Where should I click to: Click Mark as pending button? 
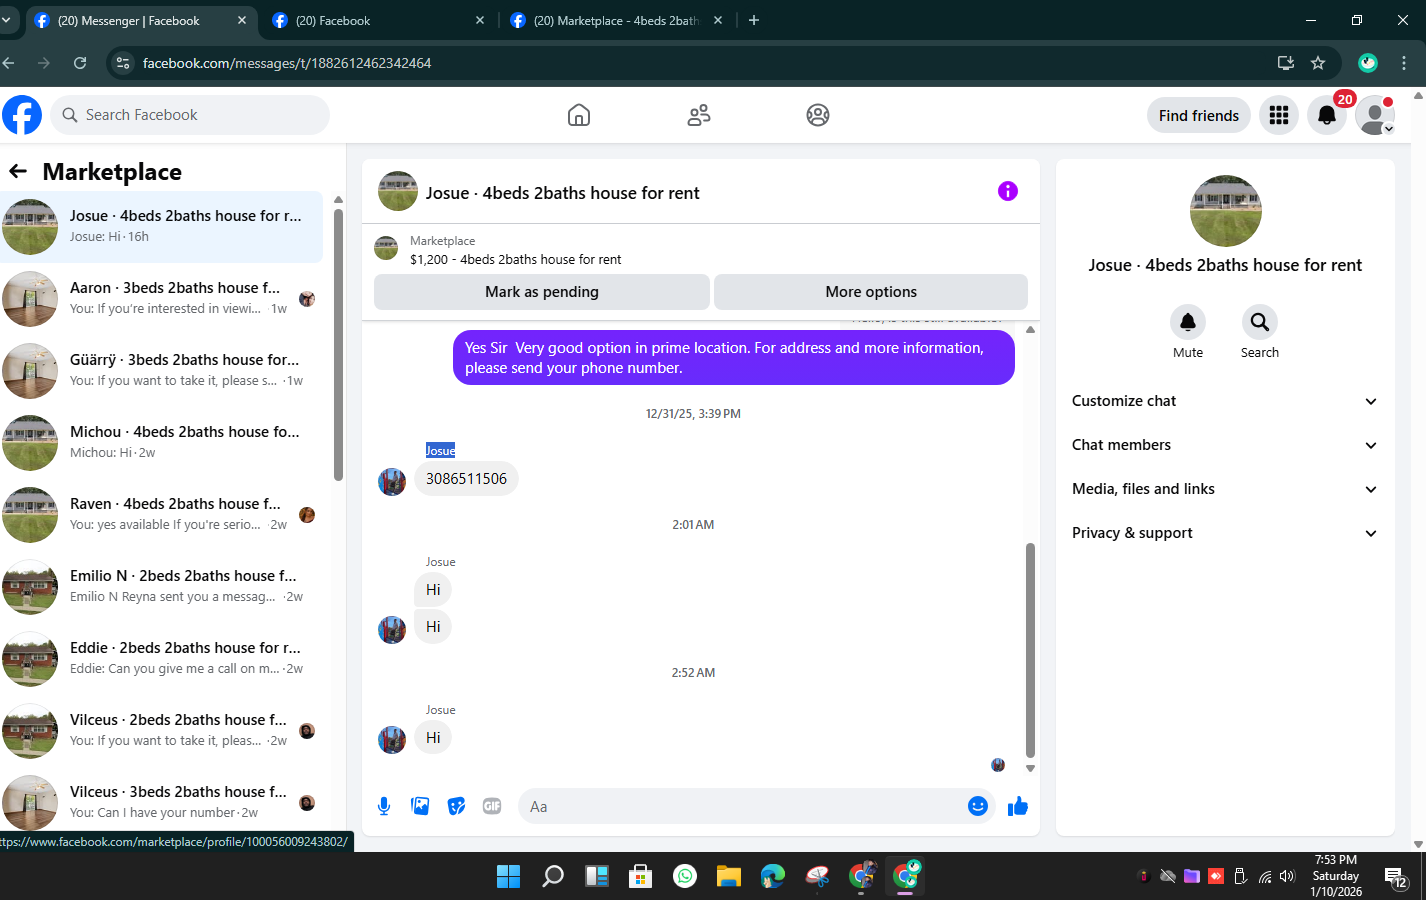542,292
